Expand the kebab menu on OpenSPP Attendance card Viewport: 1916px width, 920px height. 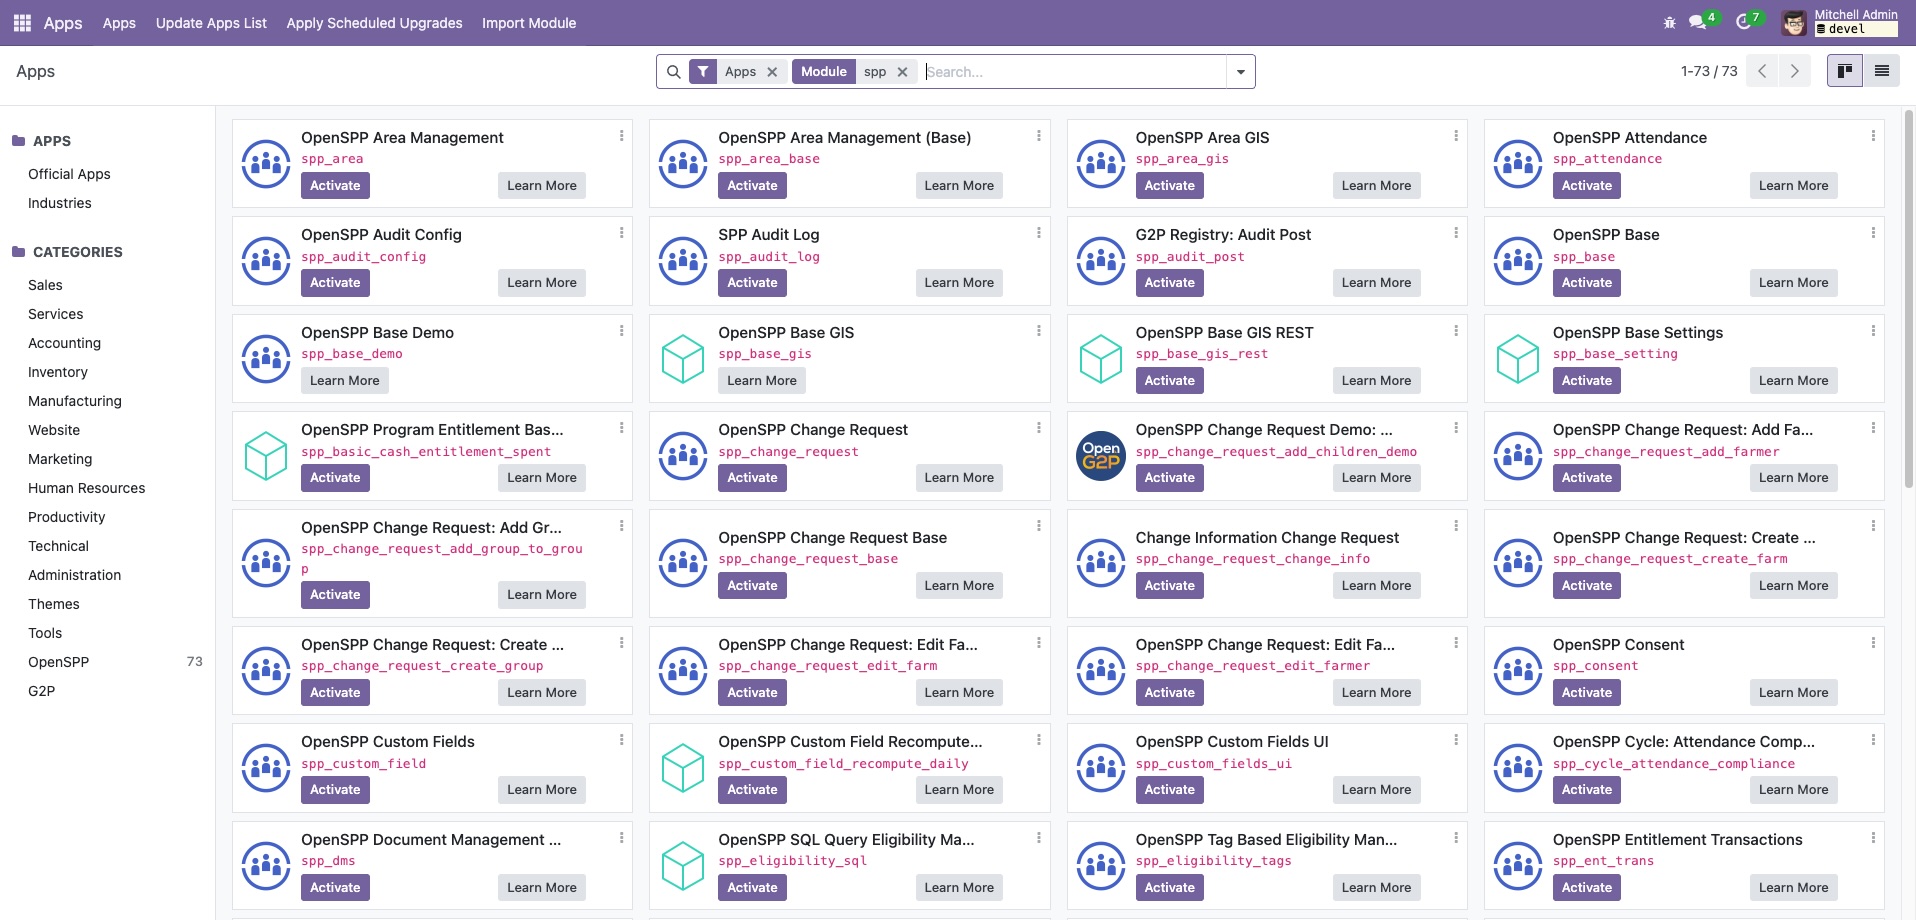[1872, 135]
